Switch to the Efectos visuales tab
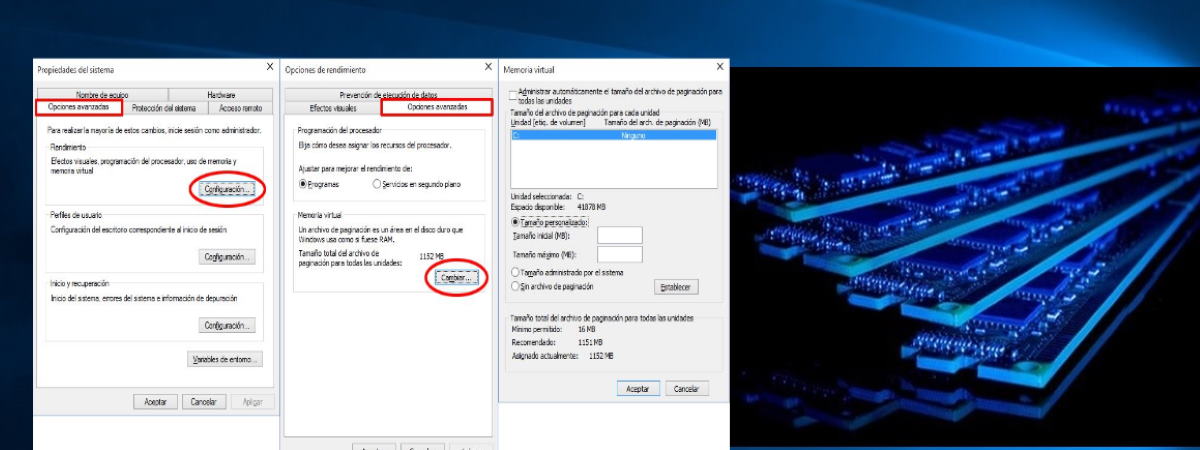Screen dimensions: 1200x450 pos(332,107)
